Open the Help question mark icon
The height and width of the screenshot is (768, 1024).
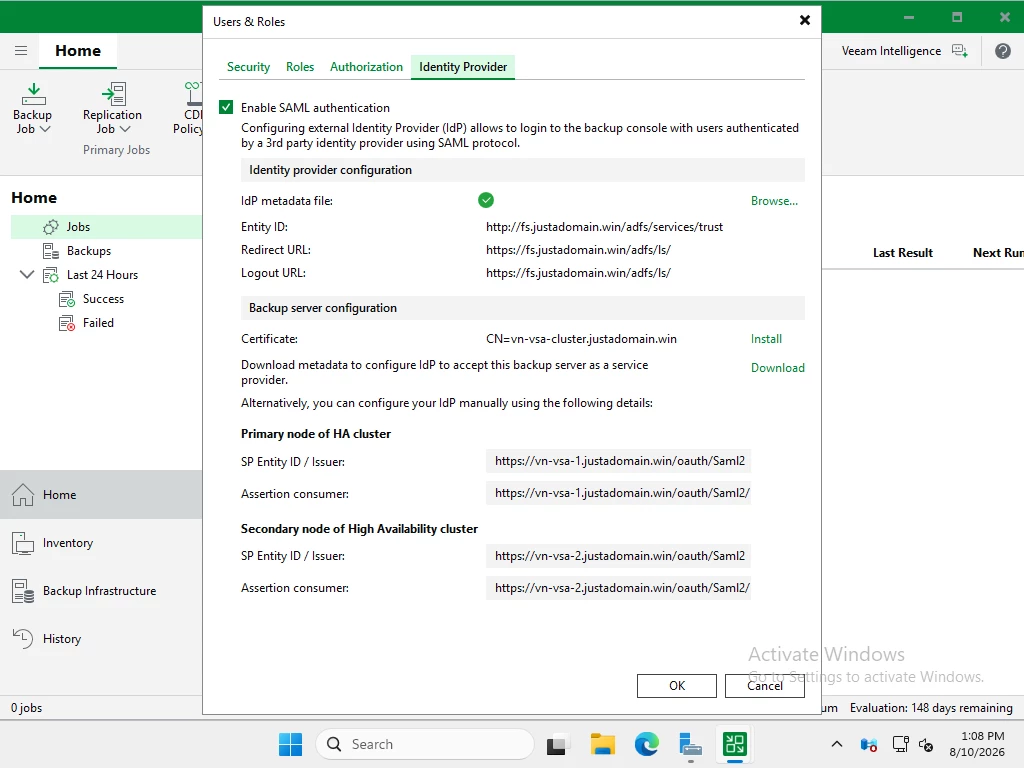point(1002,51)
